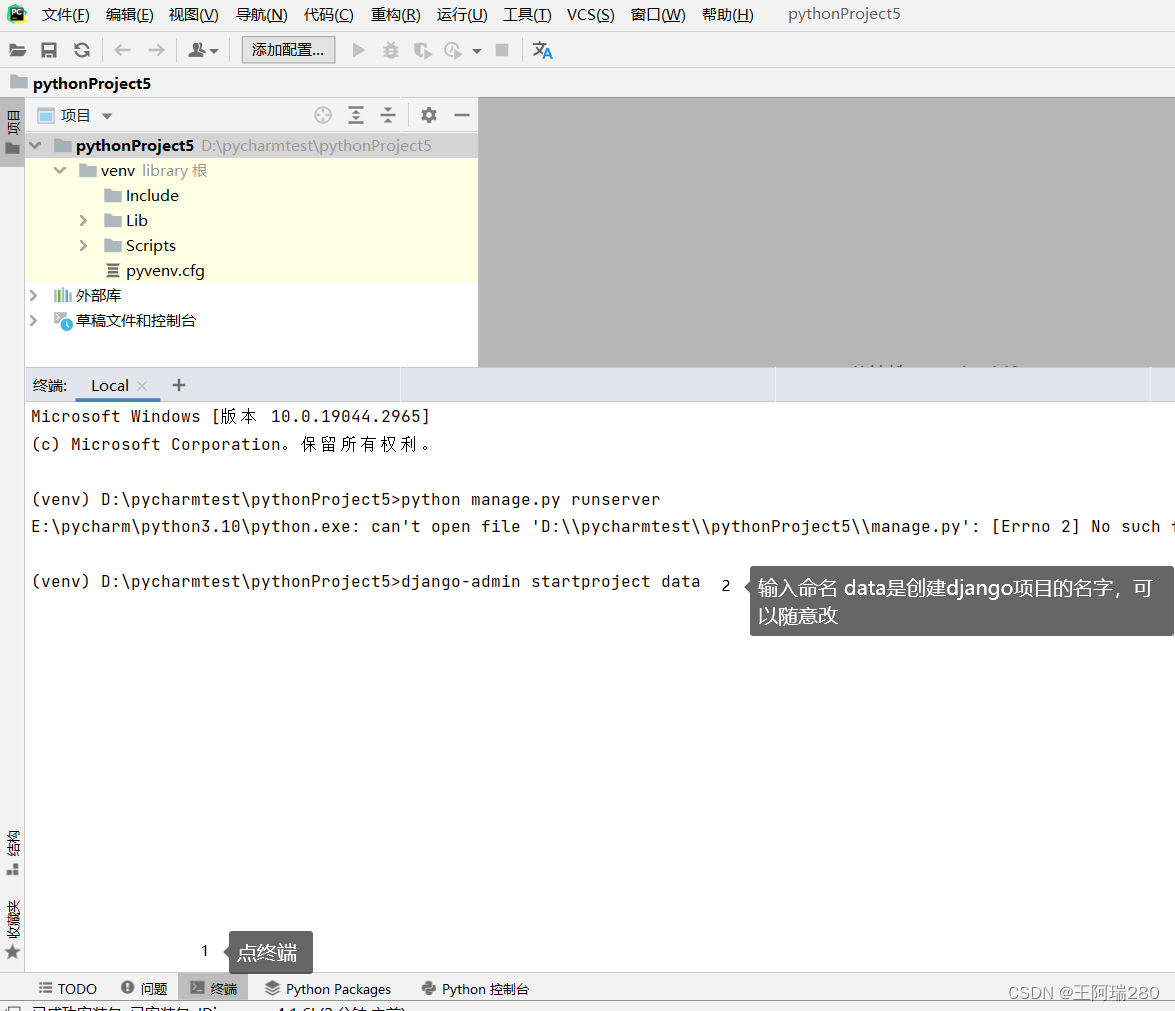1175x1011 pixels.
Task: Open the Python Packages tool window
Action: (x=328, y=988)
